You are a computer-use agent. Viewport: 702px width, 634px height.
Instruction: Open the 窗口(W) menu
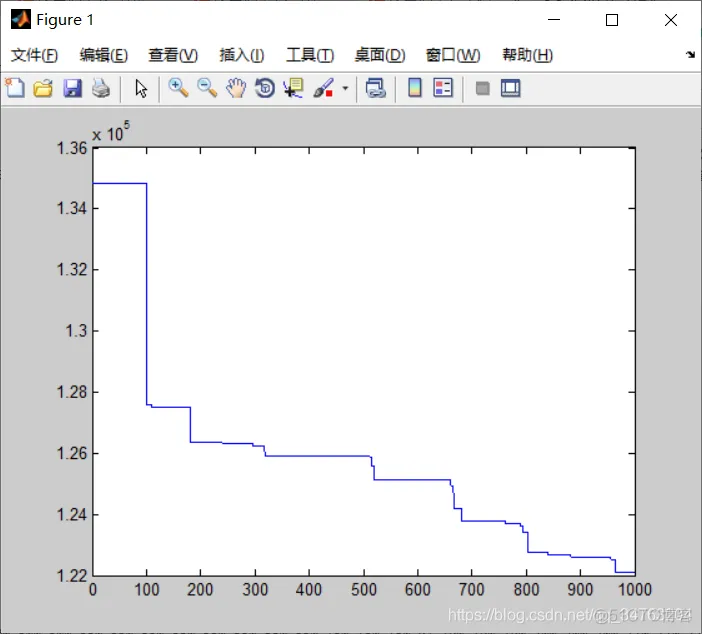pos(453,55)
